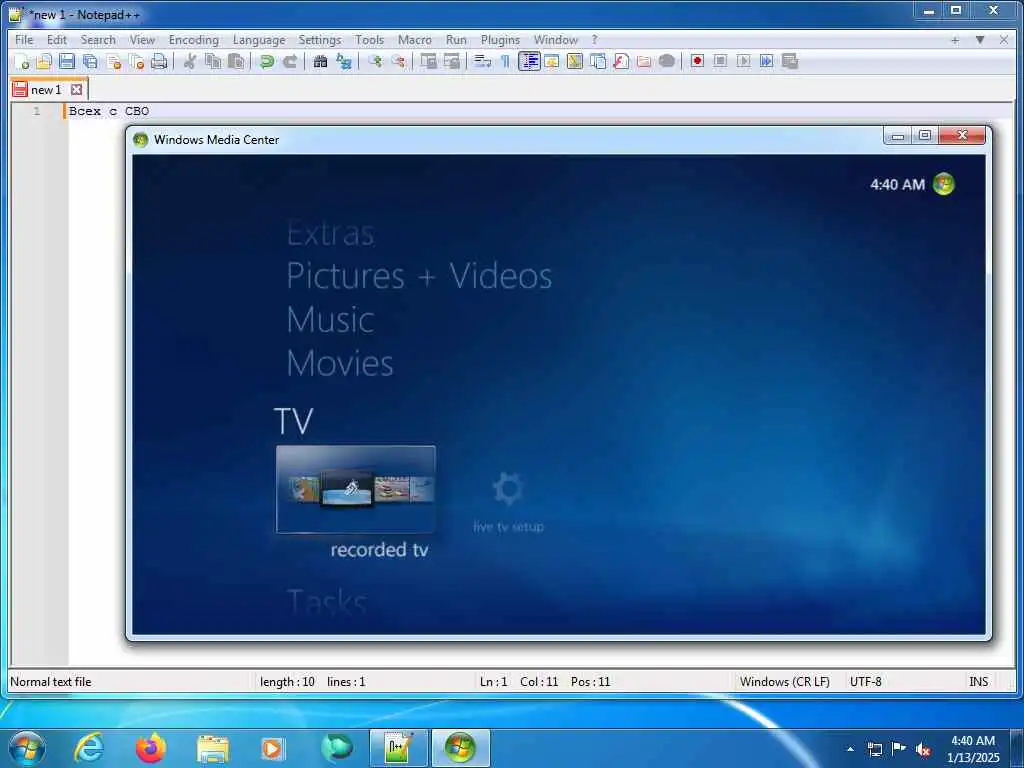This screenshot has height=768, width=1024.
Task: Open Internet Explorer from the taskbar
Action: [88, 748]
